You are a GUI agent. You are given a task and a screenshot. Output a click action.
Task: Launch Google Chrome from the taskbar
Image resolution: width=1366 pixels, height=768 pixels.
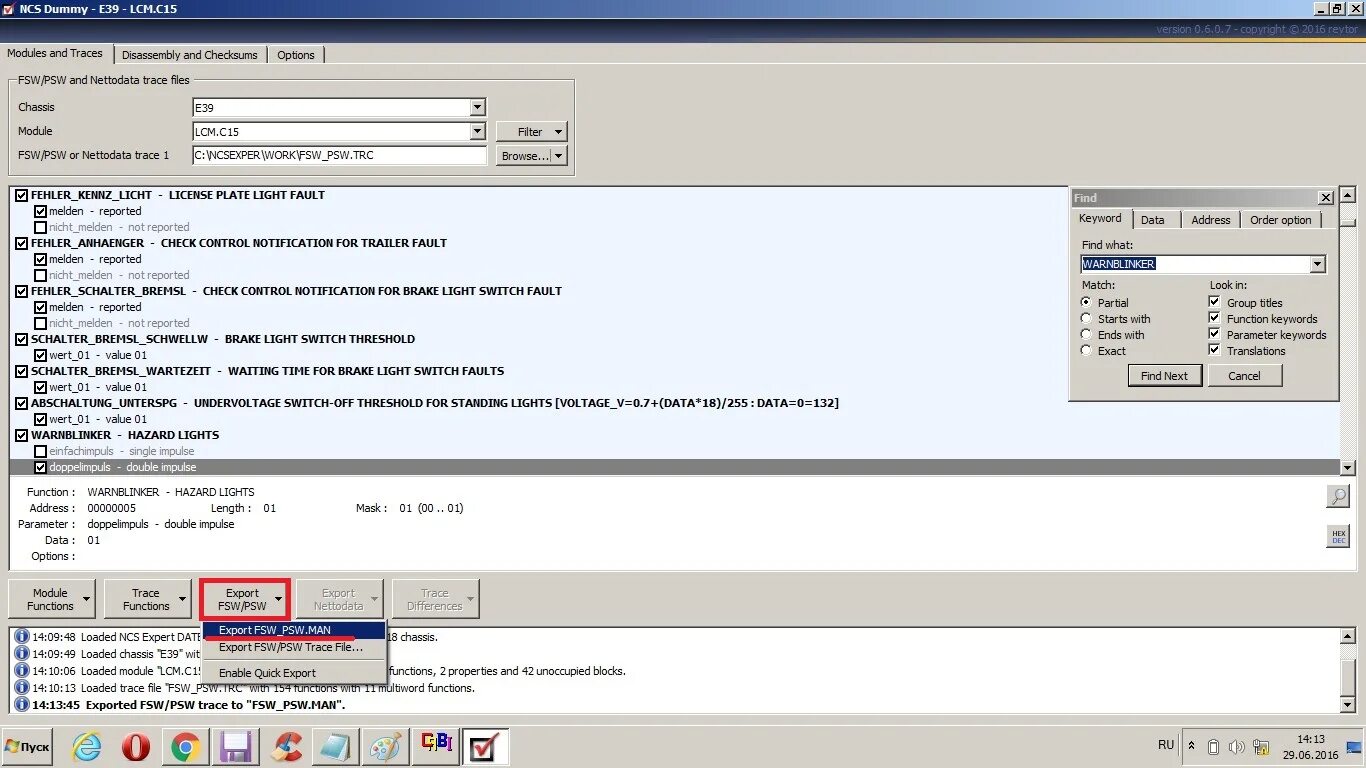click(185, 747)
